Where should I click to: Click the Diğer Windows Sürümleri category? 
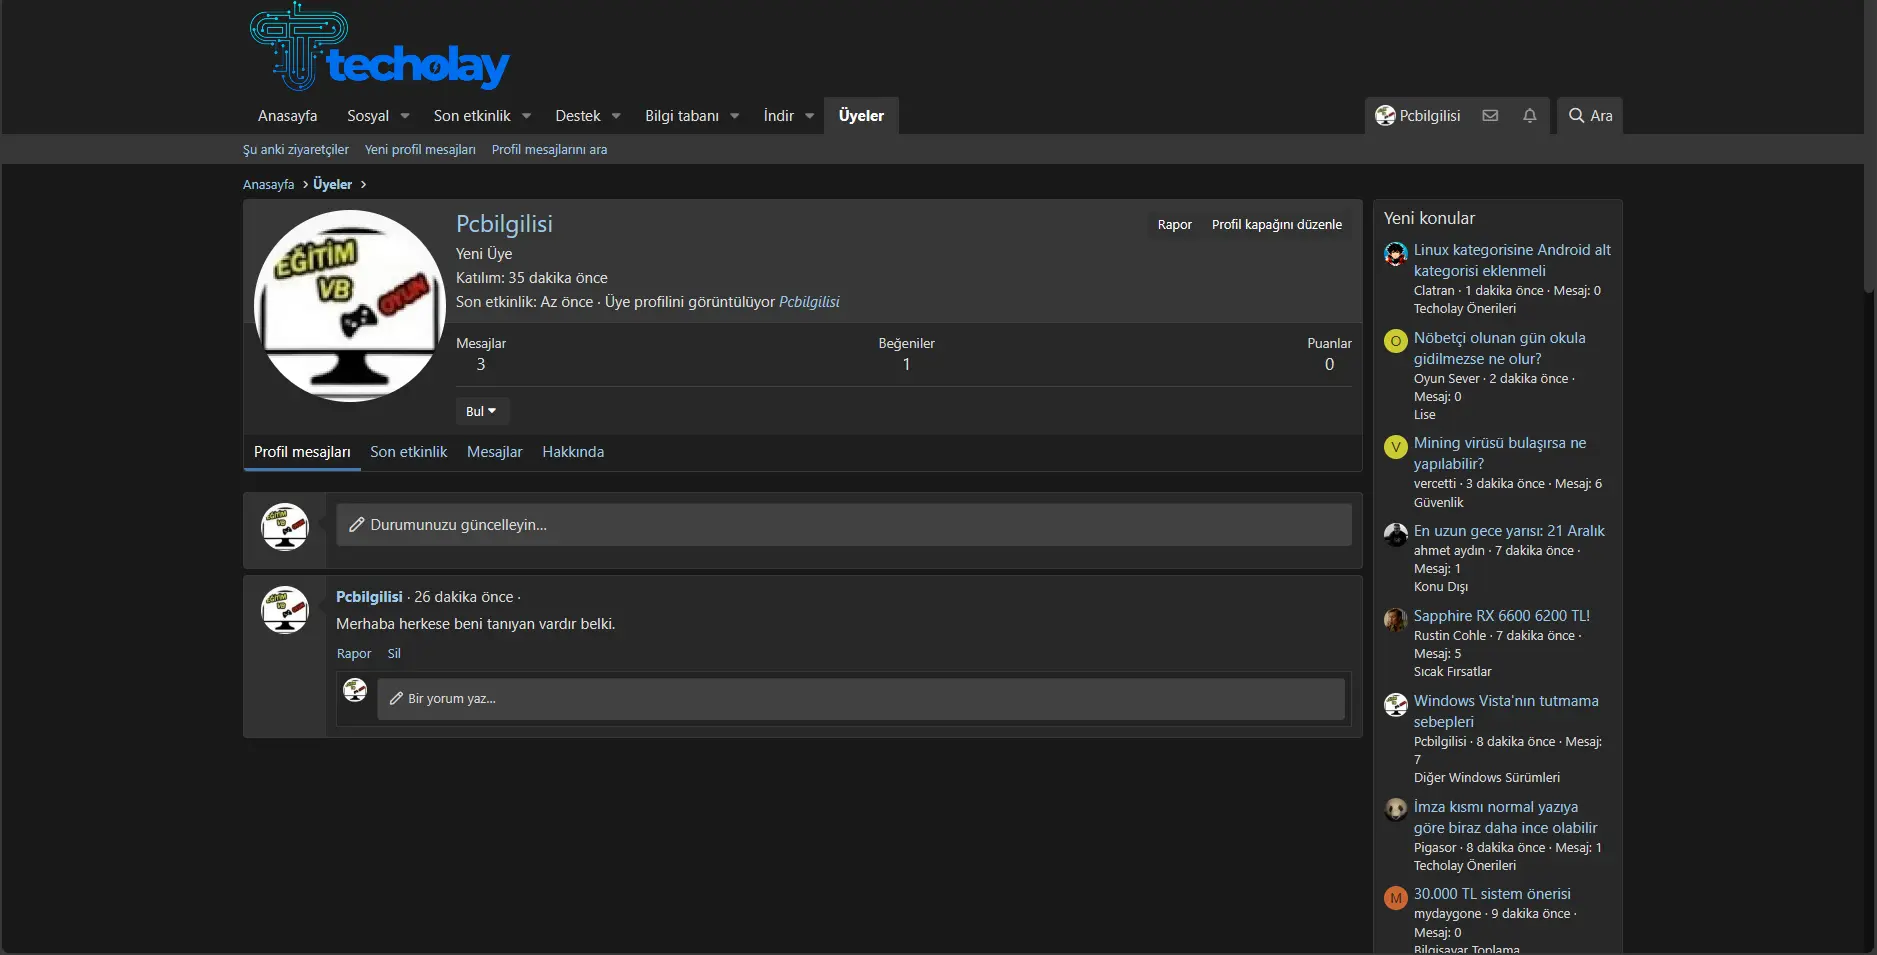1486,778
